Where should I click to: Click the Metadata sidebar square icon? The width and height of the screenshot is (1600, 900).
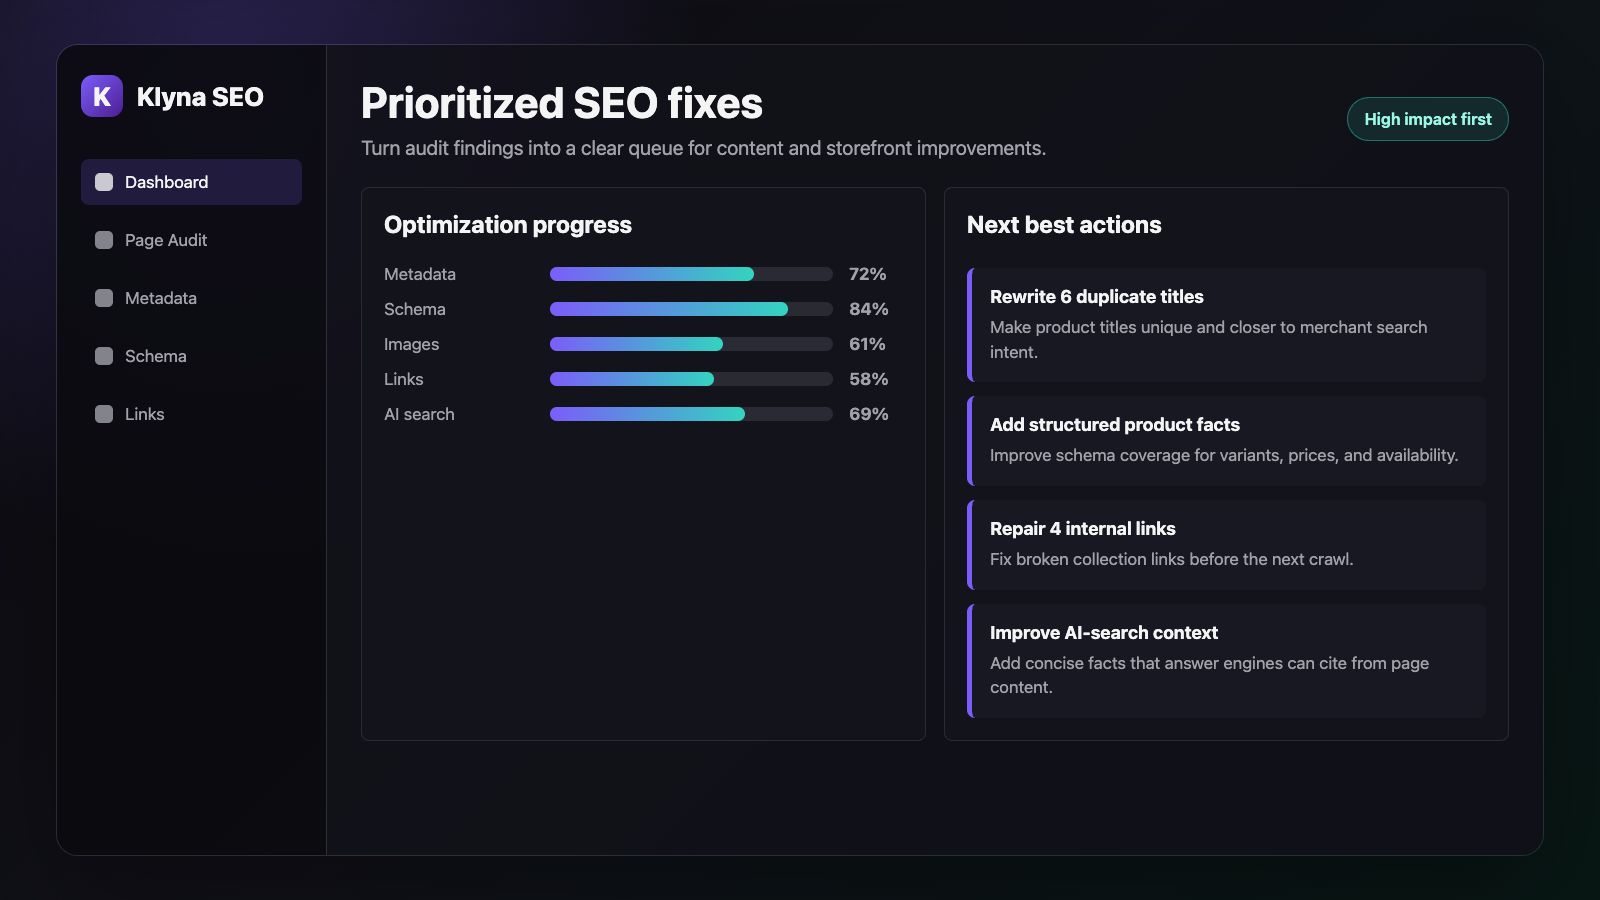click(x=104, y=298)
